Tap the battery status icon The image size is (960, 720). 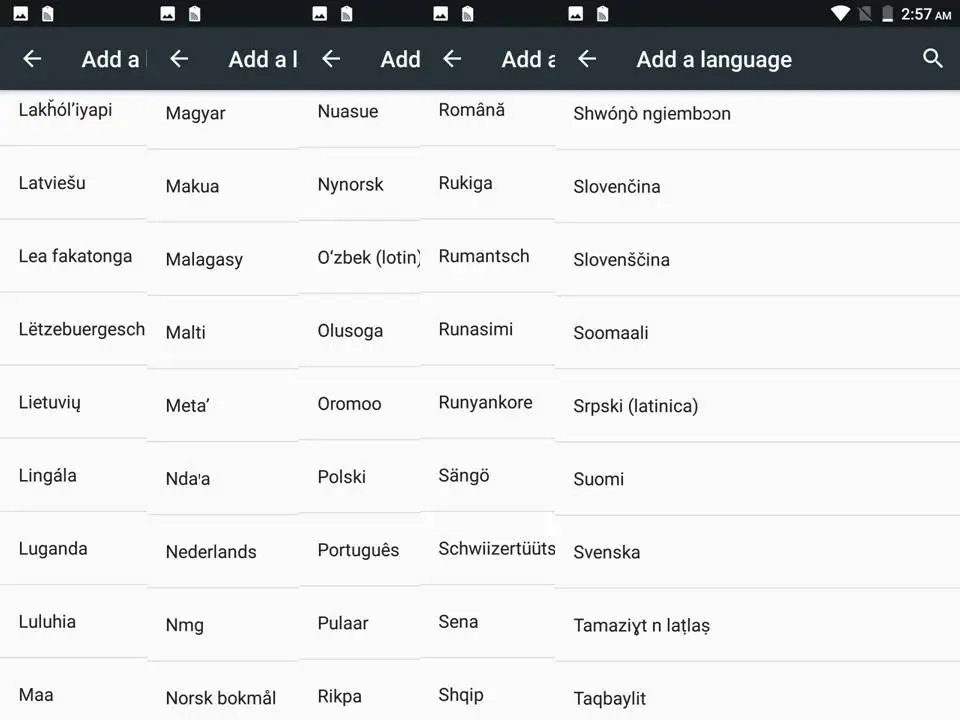coord(887,14)
